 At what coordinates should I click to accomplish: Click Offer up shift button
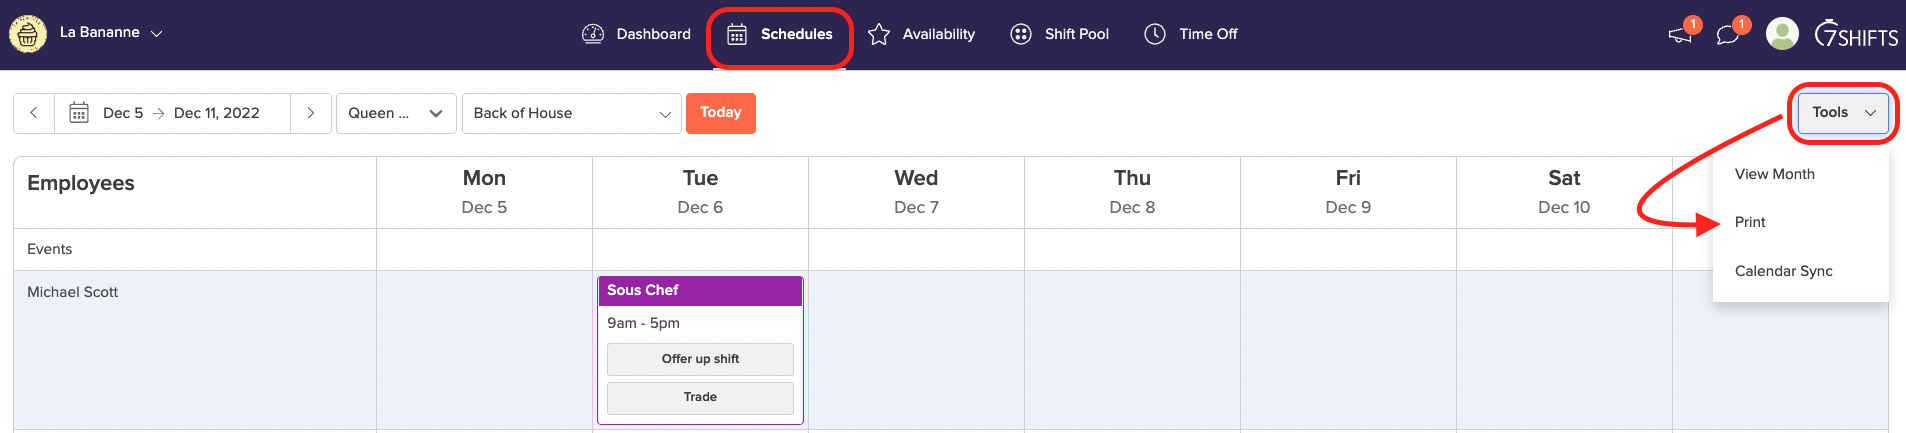point(700,359)
